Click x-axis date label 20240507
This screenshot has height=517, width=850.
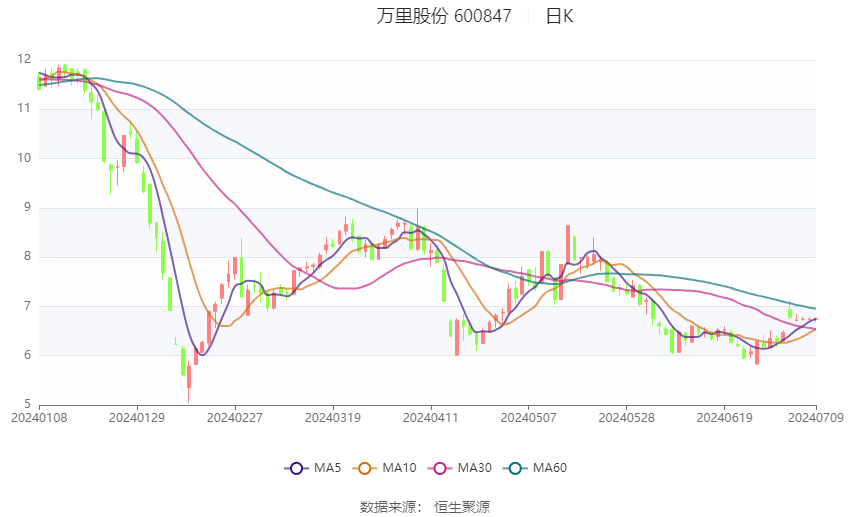(x=529, y=418)
